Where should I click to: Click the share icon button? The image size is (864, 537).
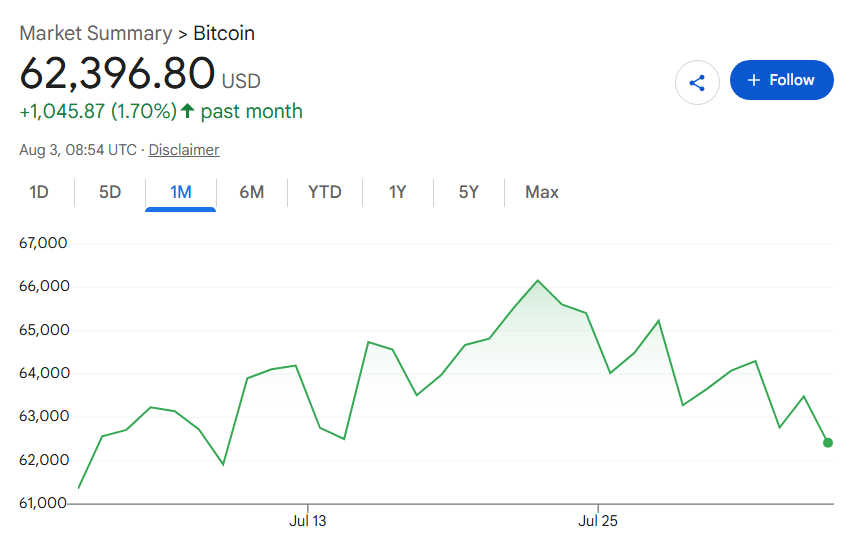tap(697, 83)
